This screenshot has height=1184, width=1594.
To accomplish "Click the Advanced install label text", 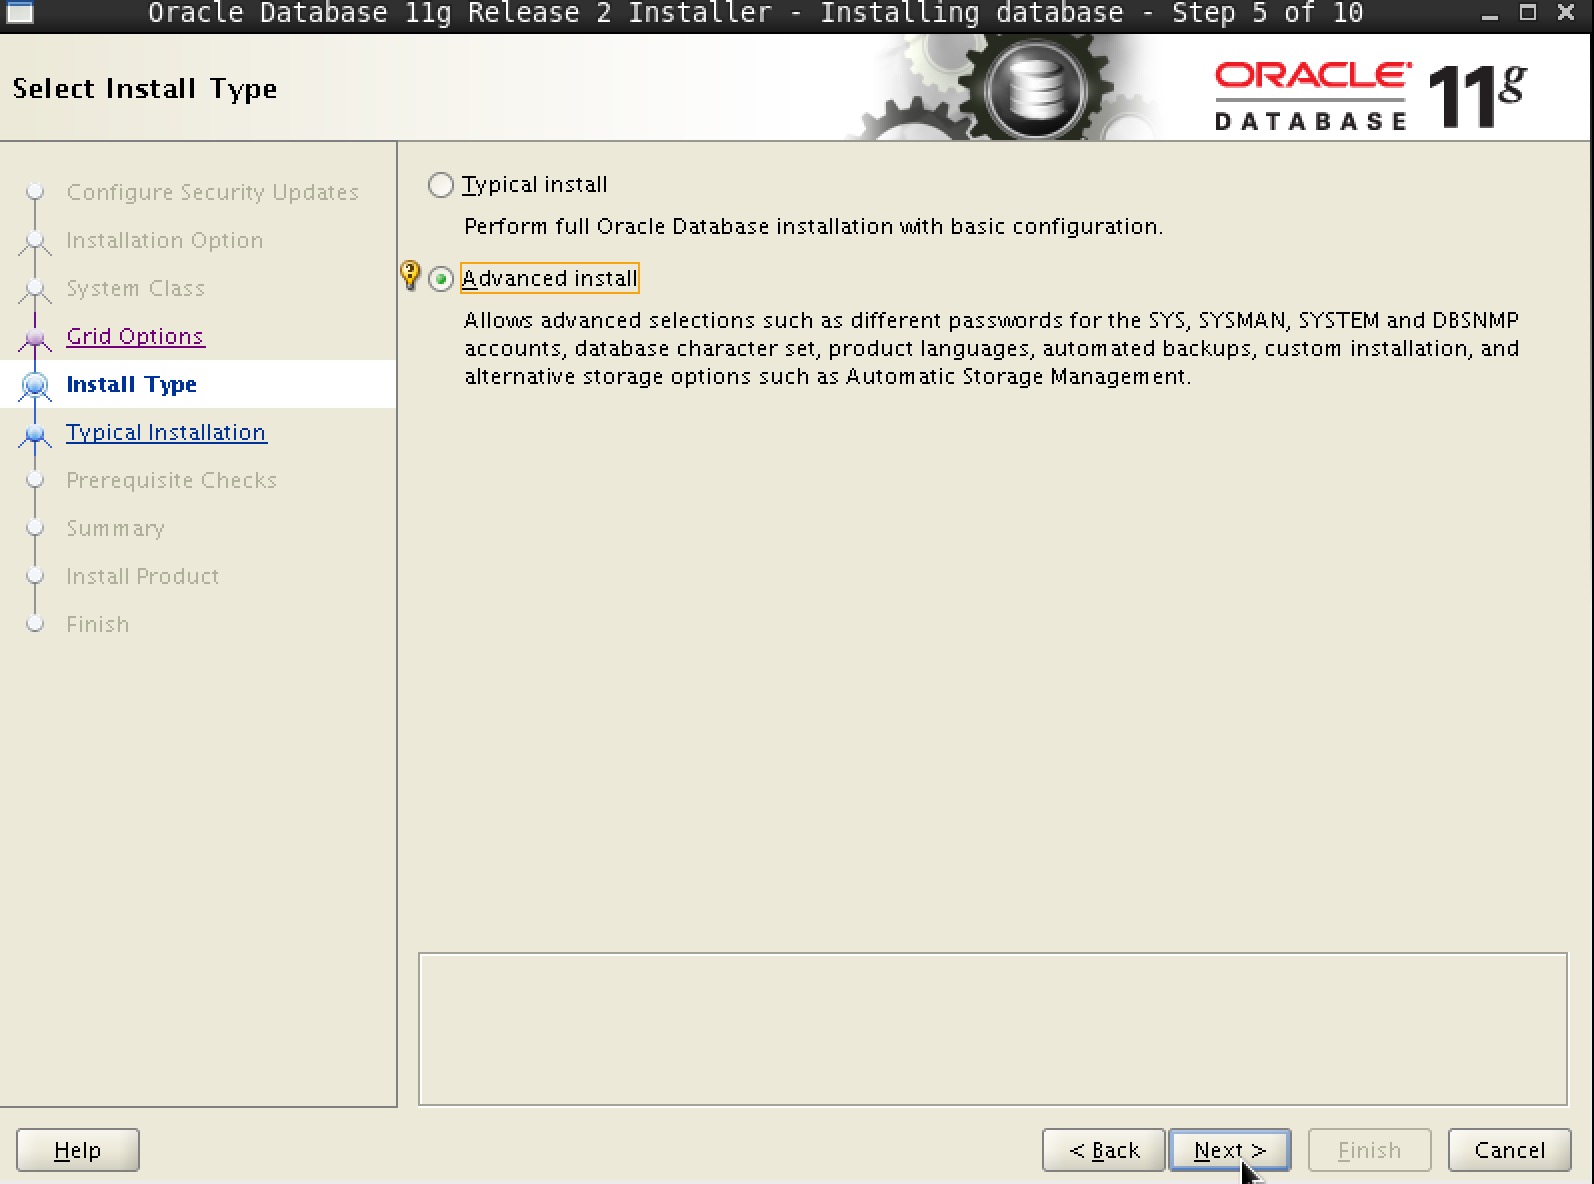I will click(x=549, y=279).
